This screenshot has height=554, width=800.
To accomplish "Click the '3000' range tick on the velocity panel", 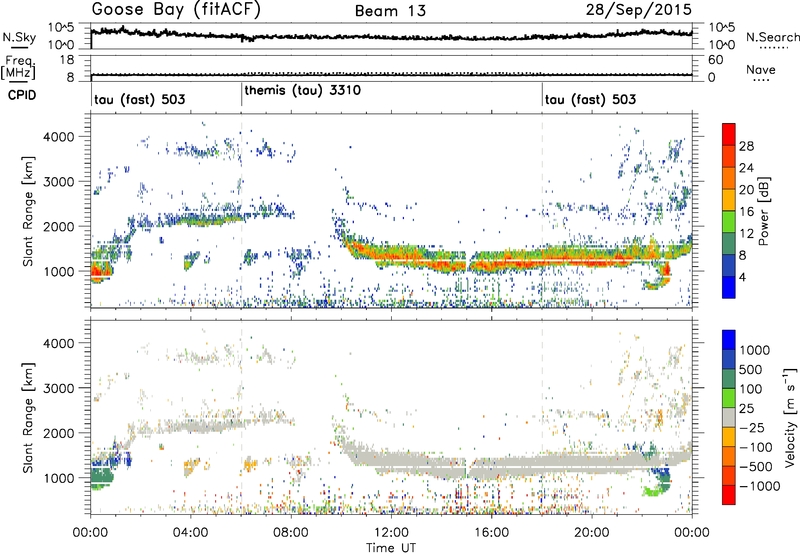I will (x=59, y=388).
